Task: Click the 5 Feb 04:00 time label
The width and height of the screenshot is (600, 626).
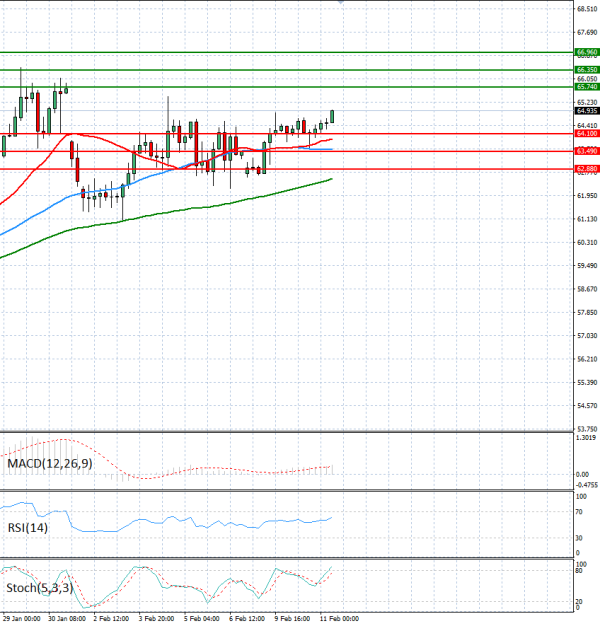Action: click(x=202, y=620)
